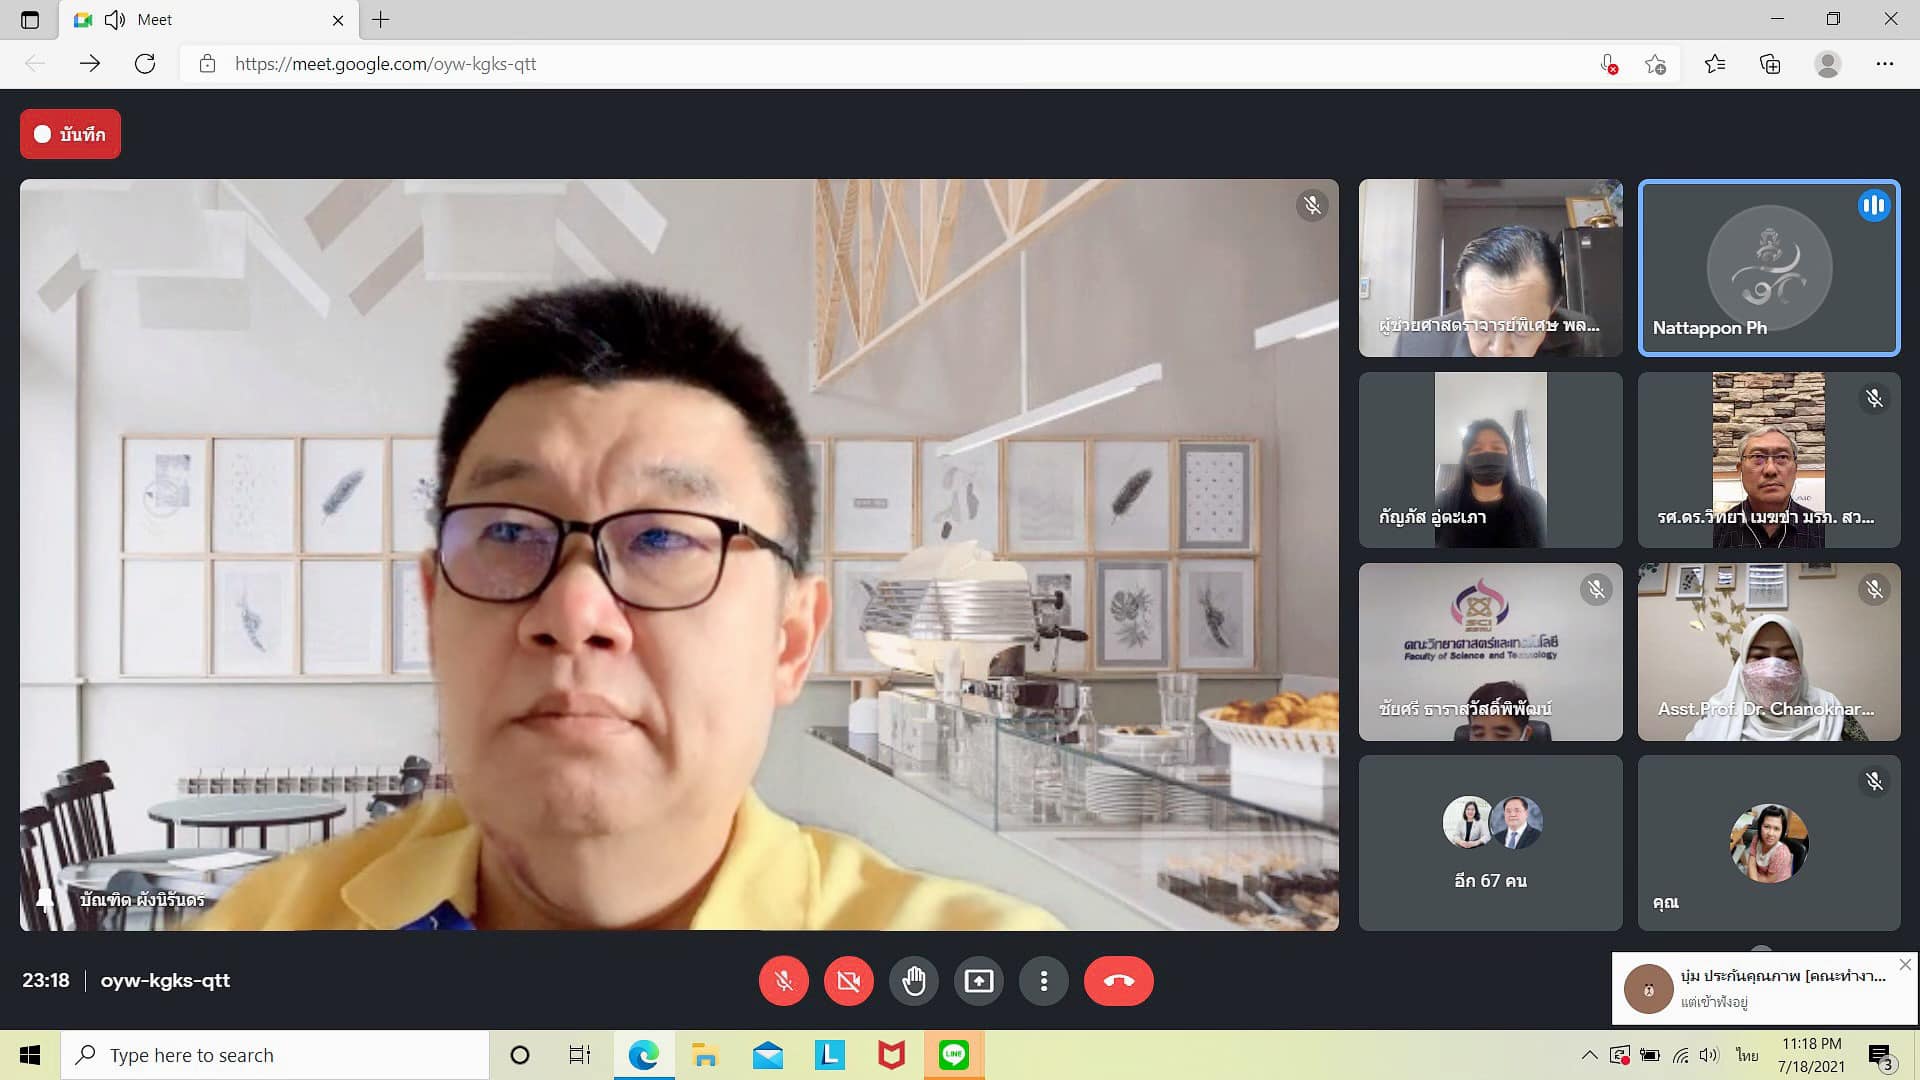Screen dimensions: 1920x1080
Task: Raise hand in the meeting
Action: [x=913, y=981]
